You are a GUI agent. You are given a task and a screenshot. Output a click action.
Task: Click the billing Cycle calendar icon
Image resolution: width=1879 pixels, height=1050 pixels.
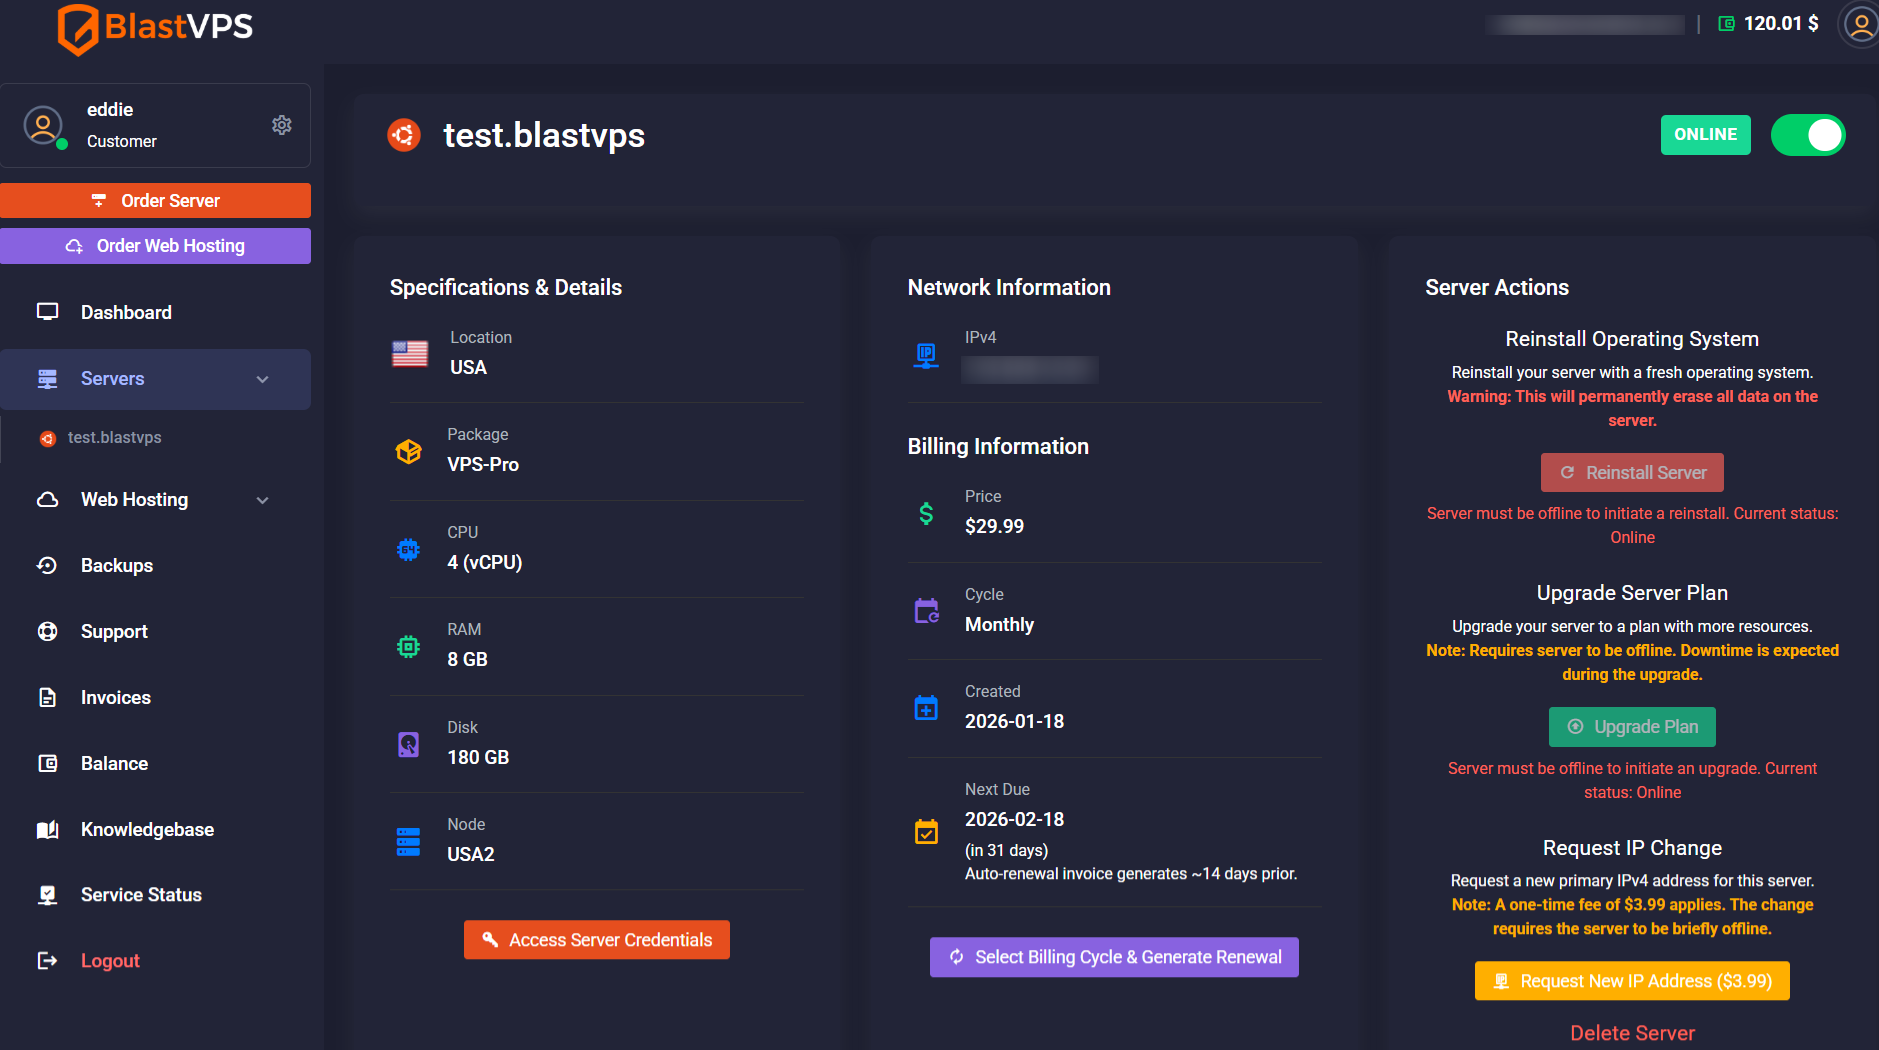click(x=926, y=610)
